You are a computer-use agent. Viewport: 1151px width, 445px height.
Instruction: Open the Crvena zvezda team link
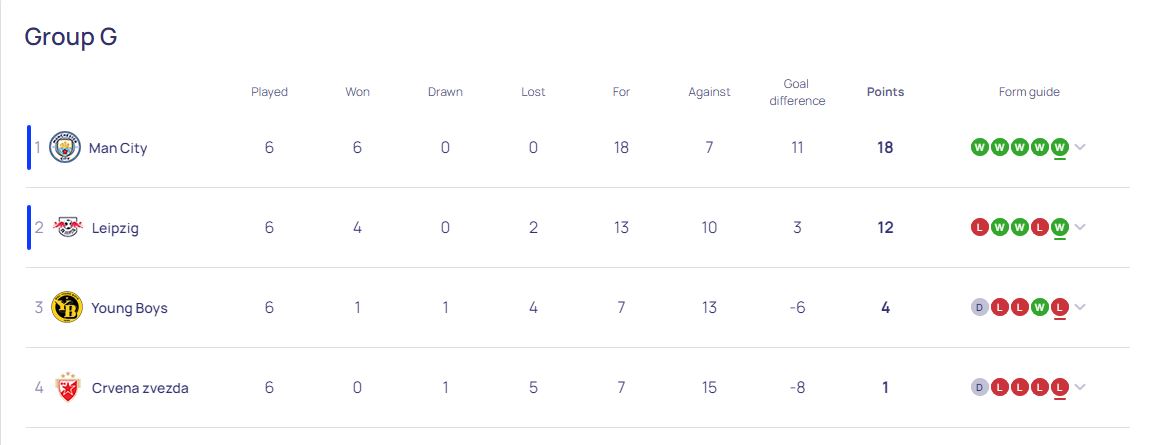[140, 388]
